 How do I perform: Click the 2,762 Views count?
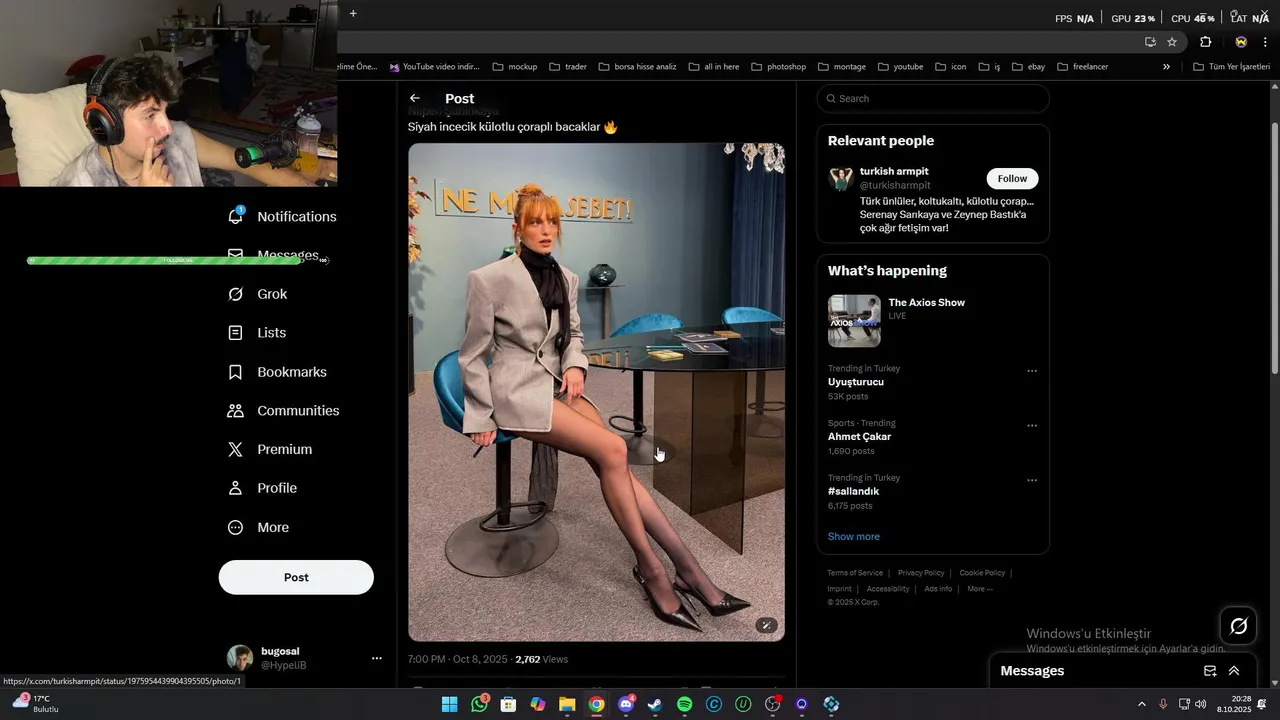coord(541,659)
